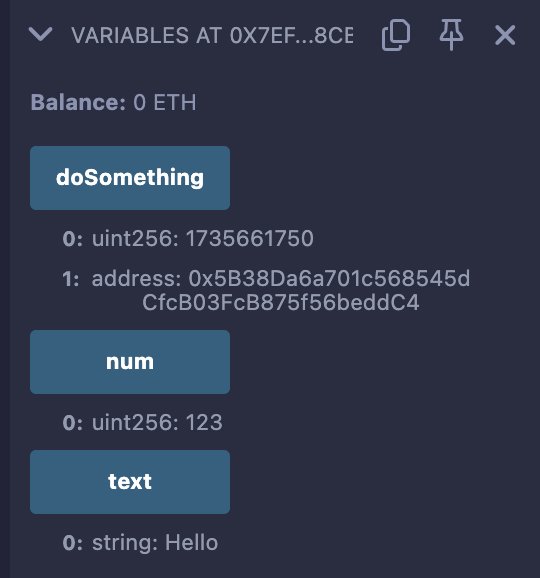The image size is (540, 578).
Task: Copy the contract address with copy icon
Action: click(x=396, y=35)
